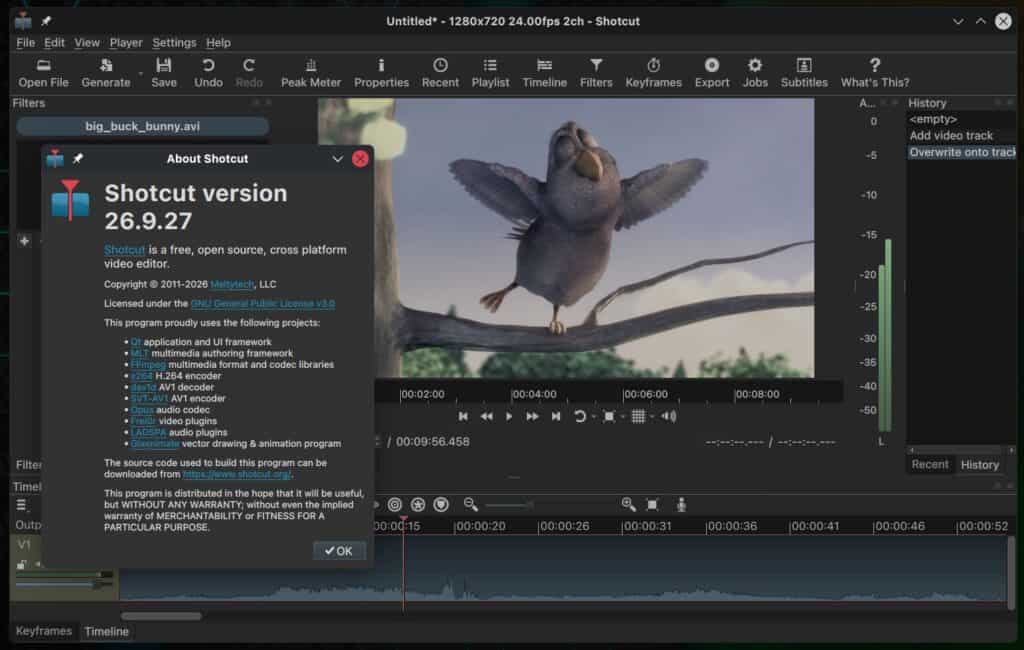Viewport: 1024px width, 650px height.
Task: Zoom out the timeline
Action: (470, 504)
